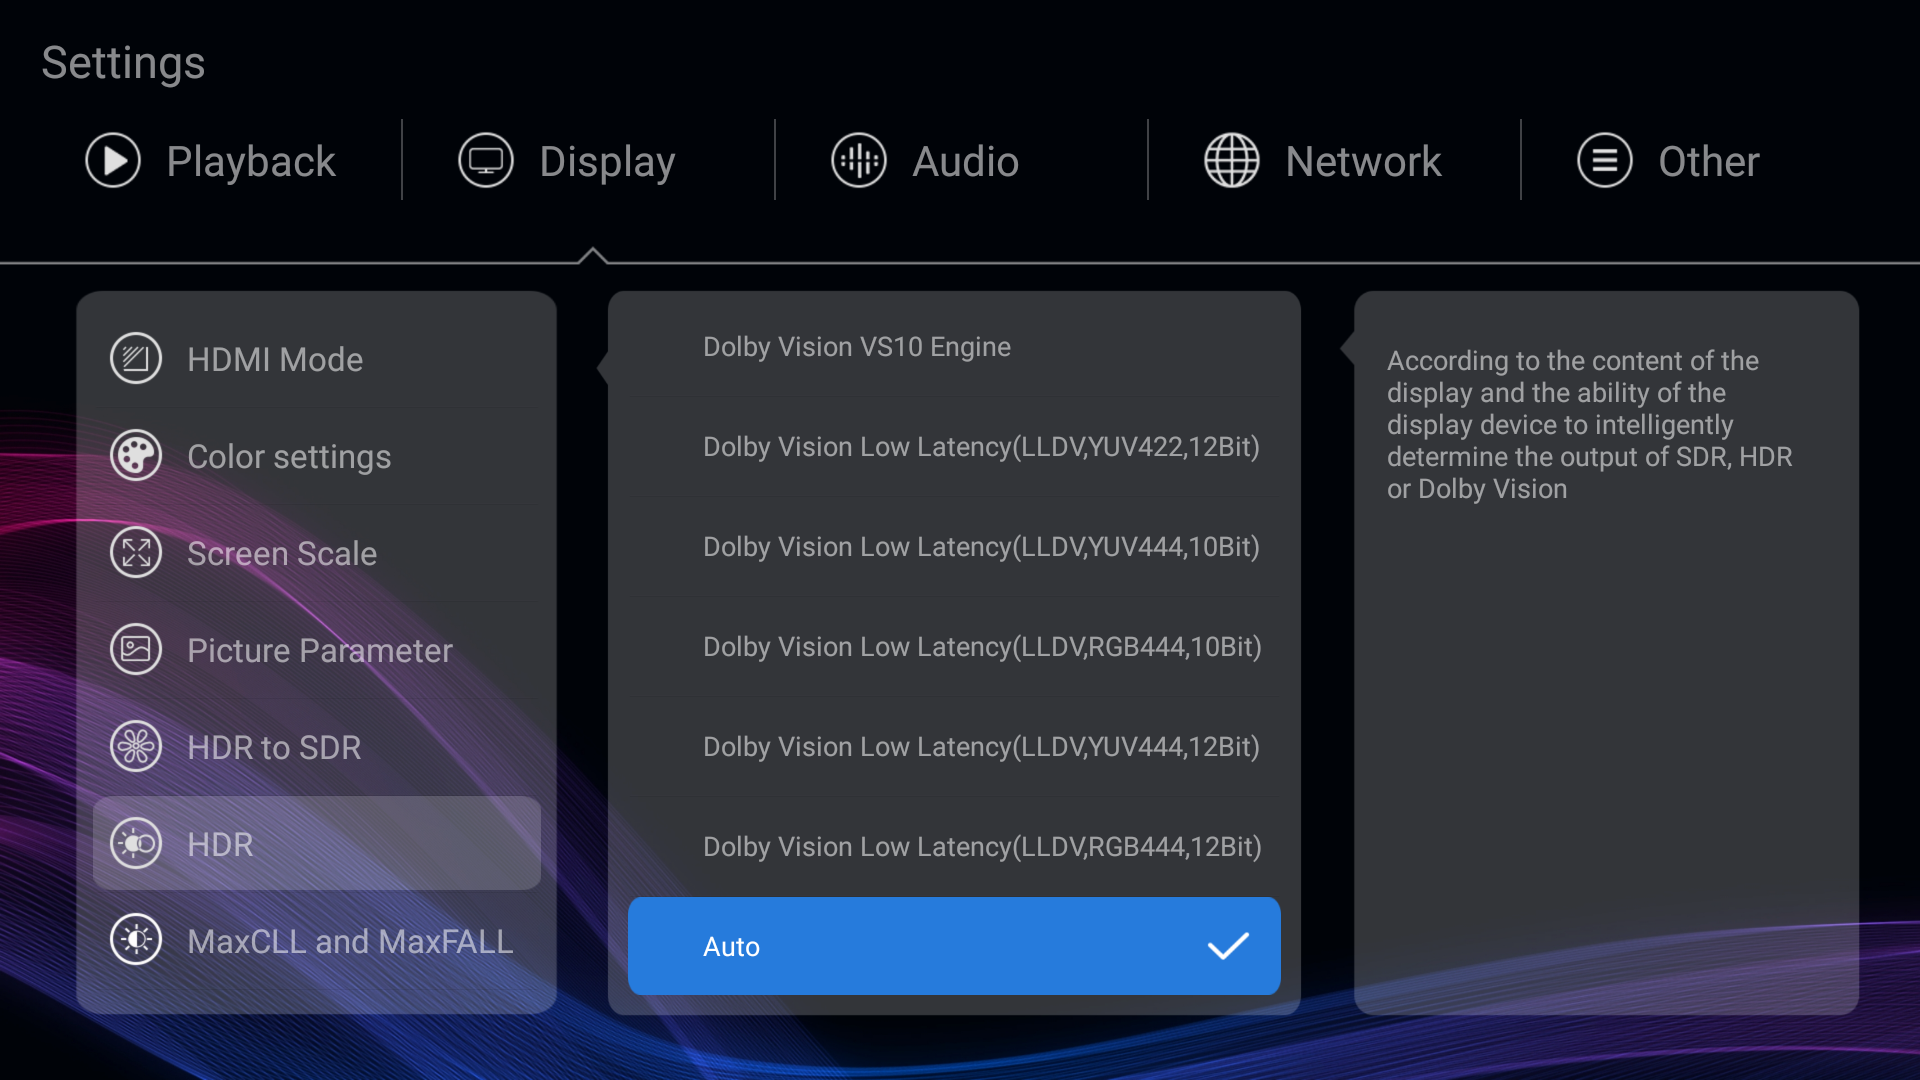Click the Display monitor icon
This screenshot has width=1920, height=1080.
point(486,161)
